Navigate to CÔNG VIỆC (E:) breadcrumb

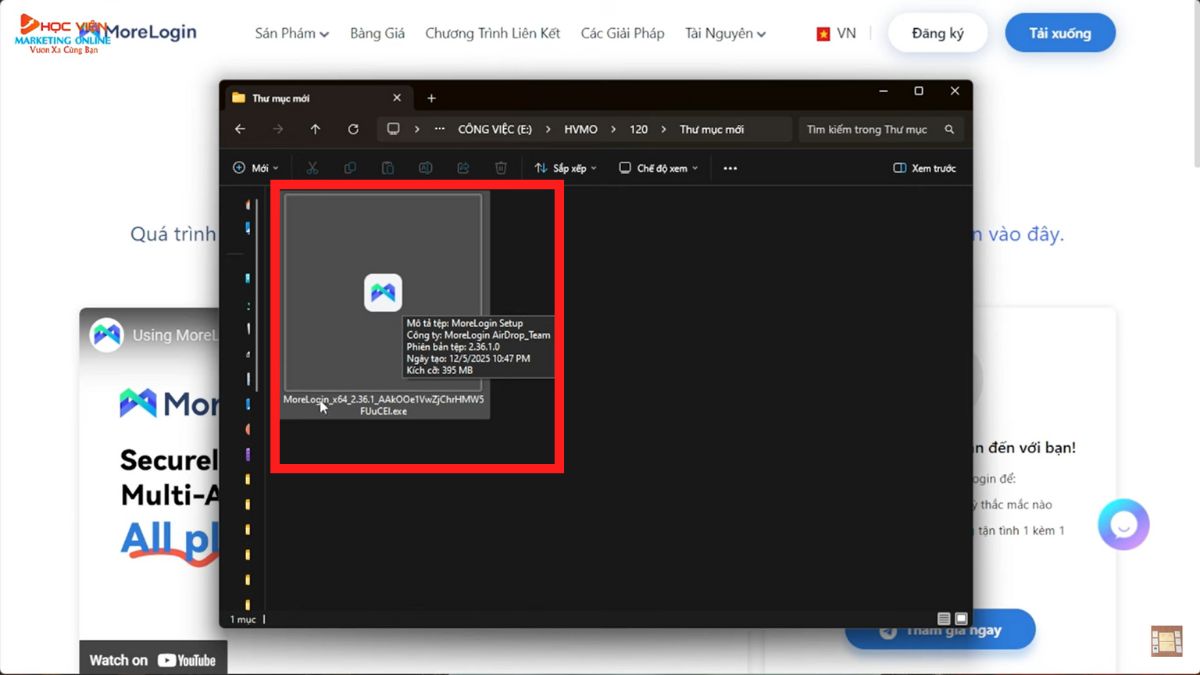click(x=495, y=129)
